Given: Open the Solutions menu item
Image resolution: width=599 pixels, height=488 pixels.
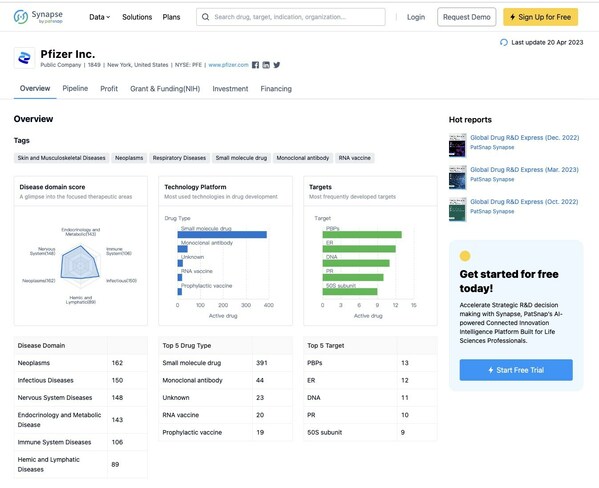Looking at the screenshot, I should (137, 17).
